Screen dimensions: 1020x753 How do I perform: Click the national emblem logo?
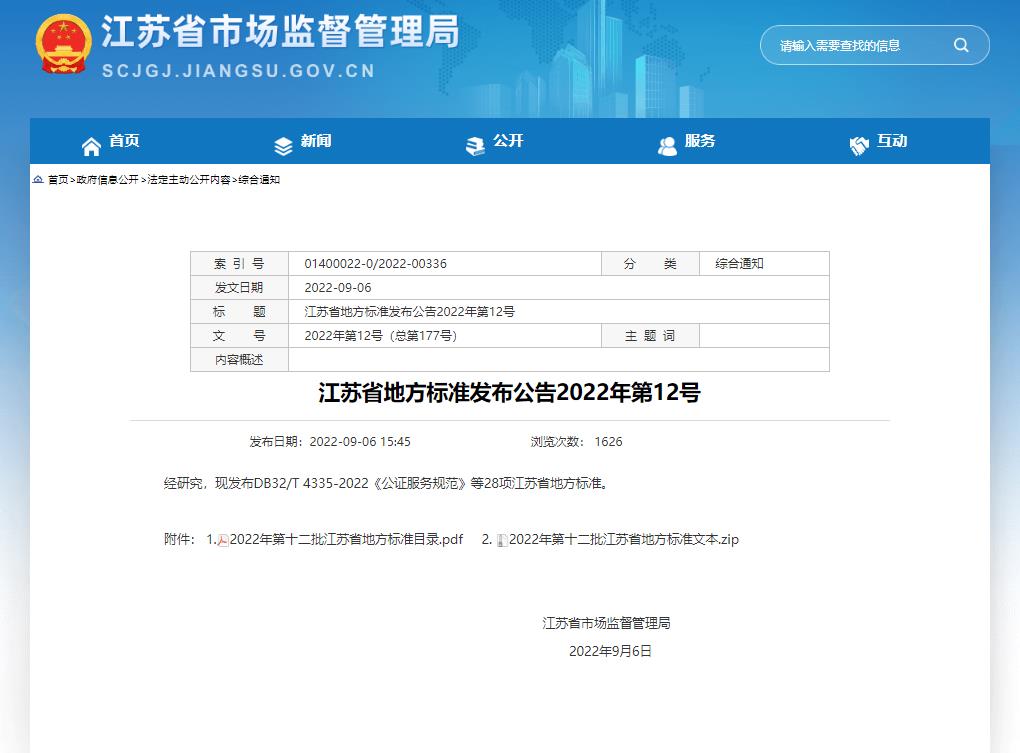(x=63, y=43)
